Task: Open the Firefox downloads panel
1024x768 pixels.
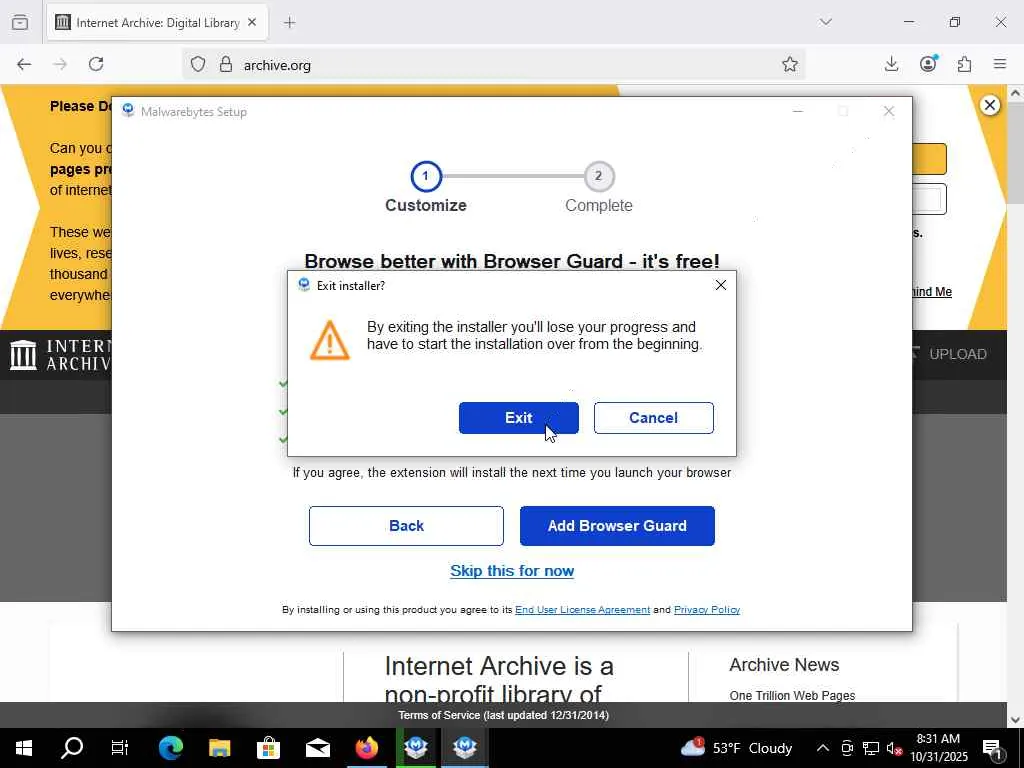Action: coord(891,64)
